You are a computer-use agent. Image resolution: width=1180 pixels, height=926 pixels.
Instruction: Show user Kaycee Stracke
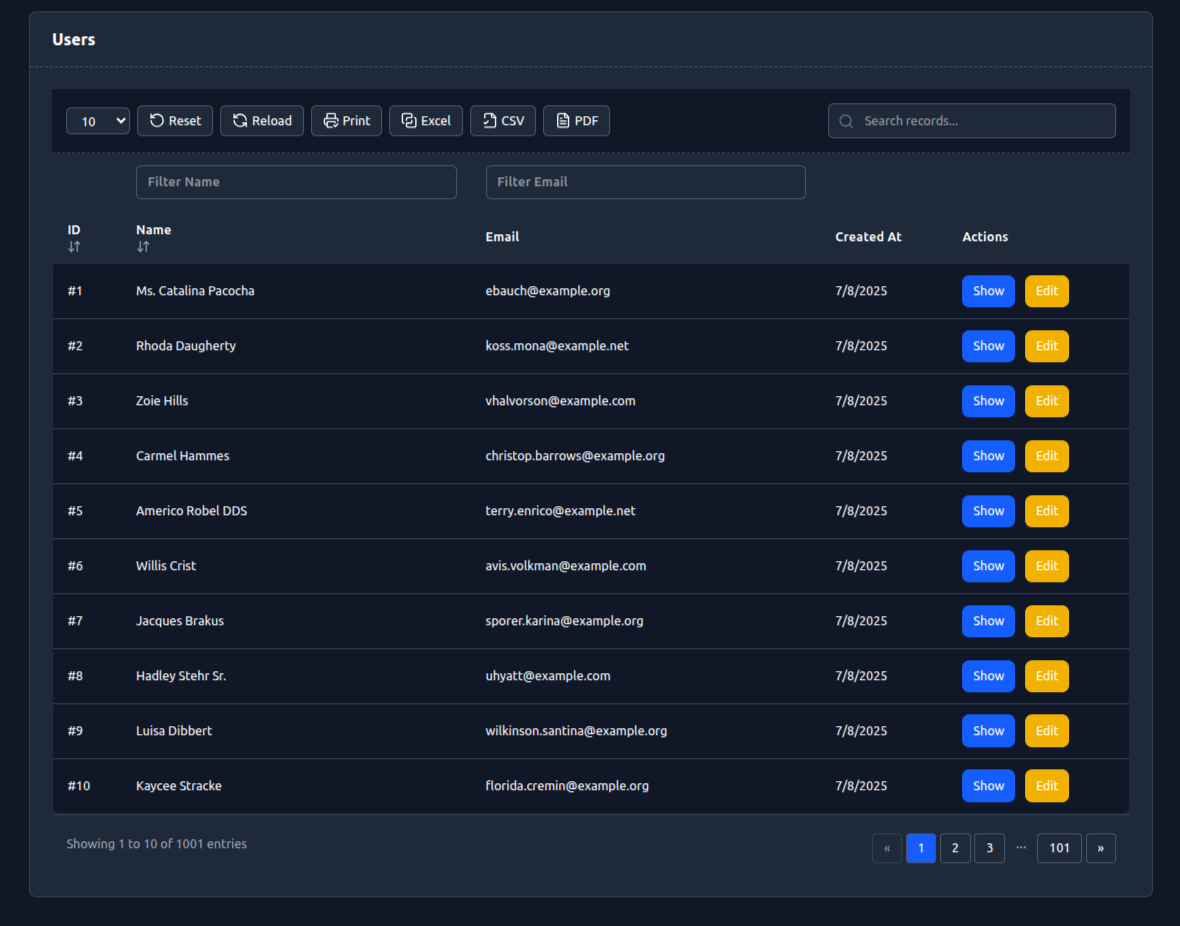[x=988, y=786]
